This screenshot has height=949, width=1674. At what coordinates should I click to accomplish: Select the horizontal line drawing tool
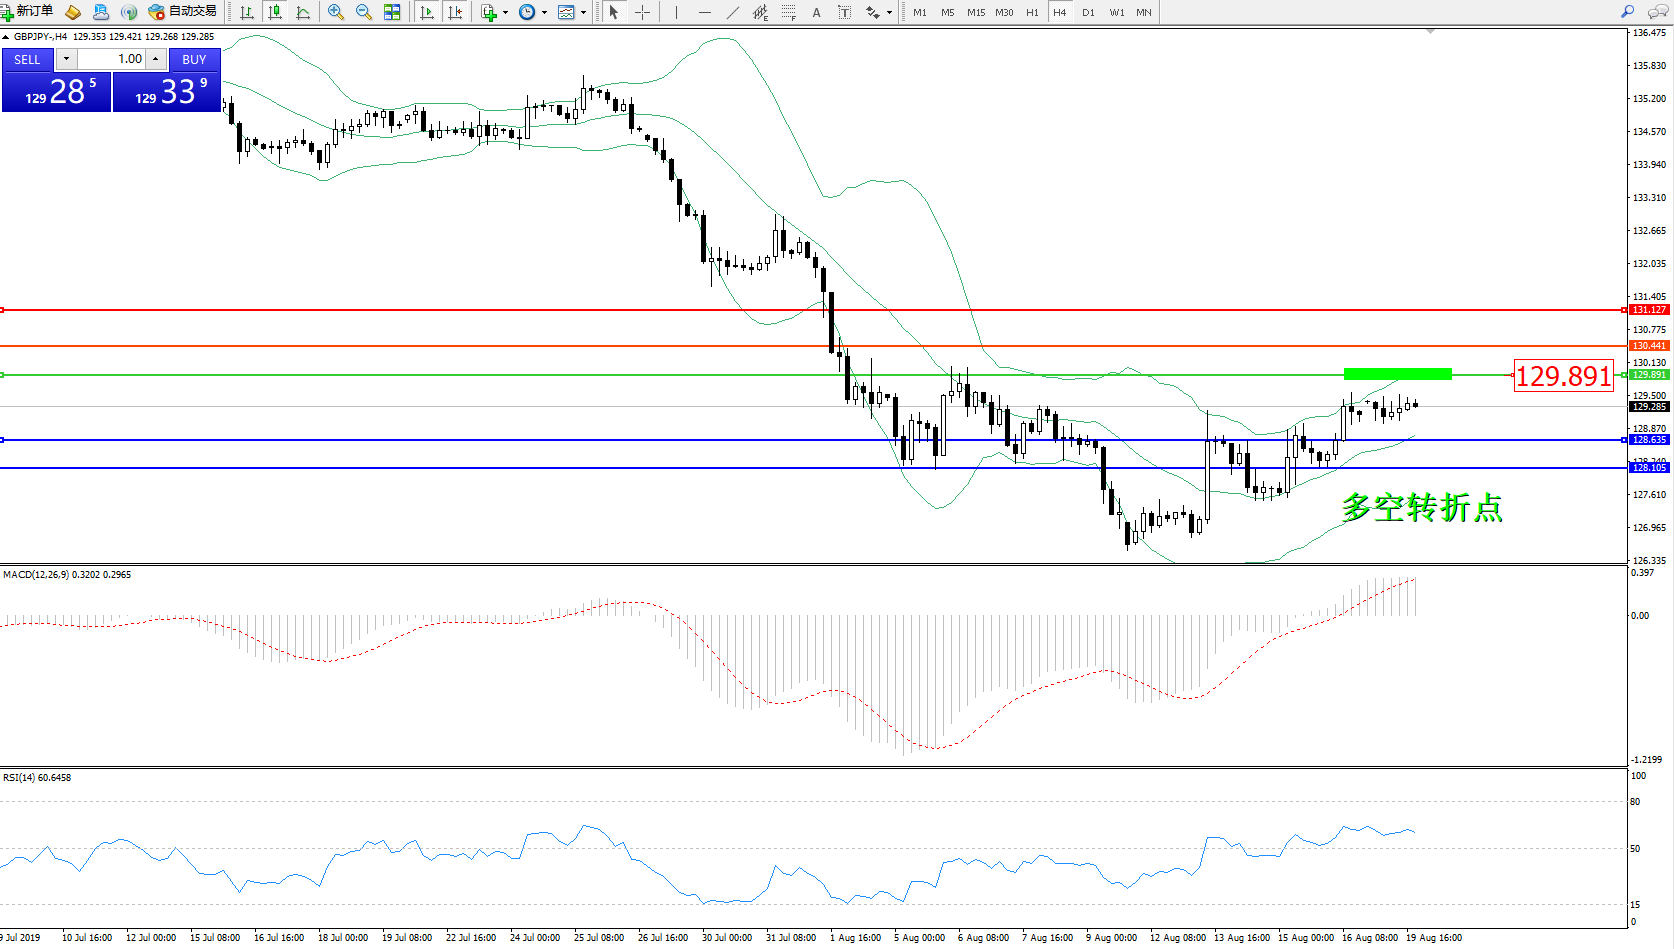tap(705, 12)
